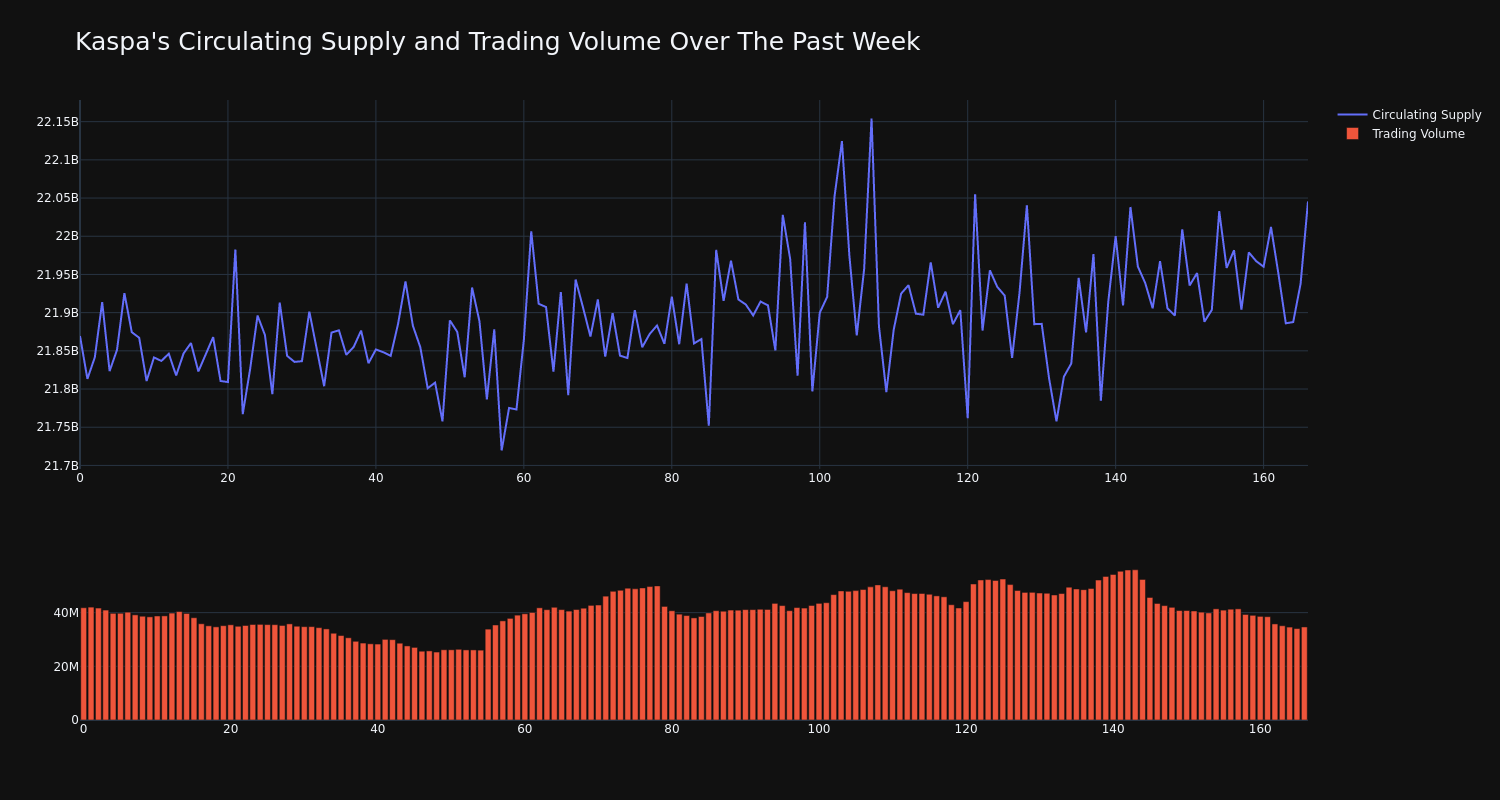Click the 22B y-axis label

coord(67,236)
